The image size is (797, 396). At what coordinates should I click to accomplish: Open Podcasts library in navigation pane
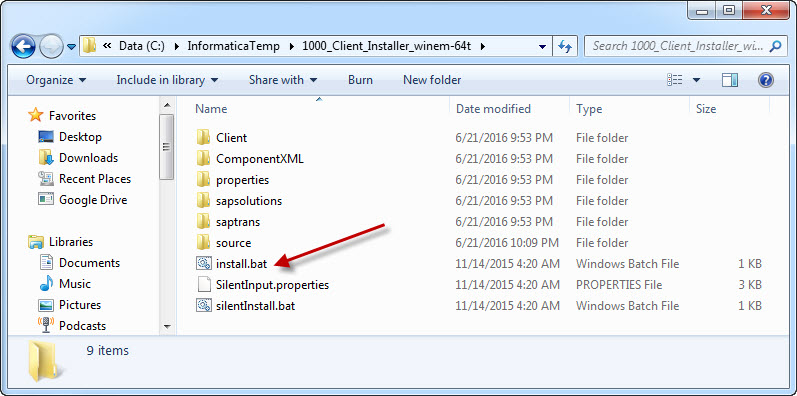coord(82,326)
